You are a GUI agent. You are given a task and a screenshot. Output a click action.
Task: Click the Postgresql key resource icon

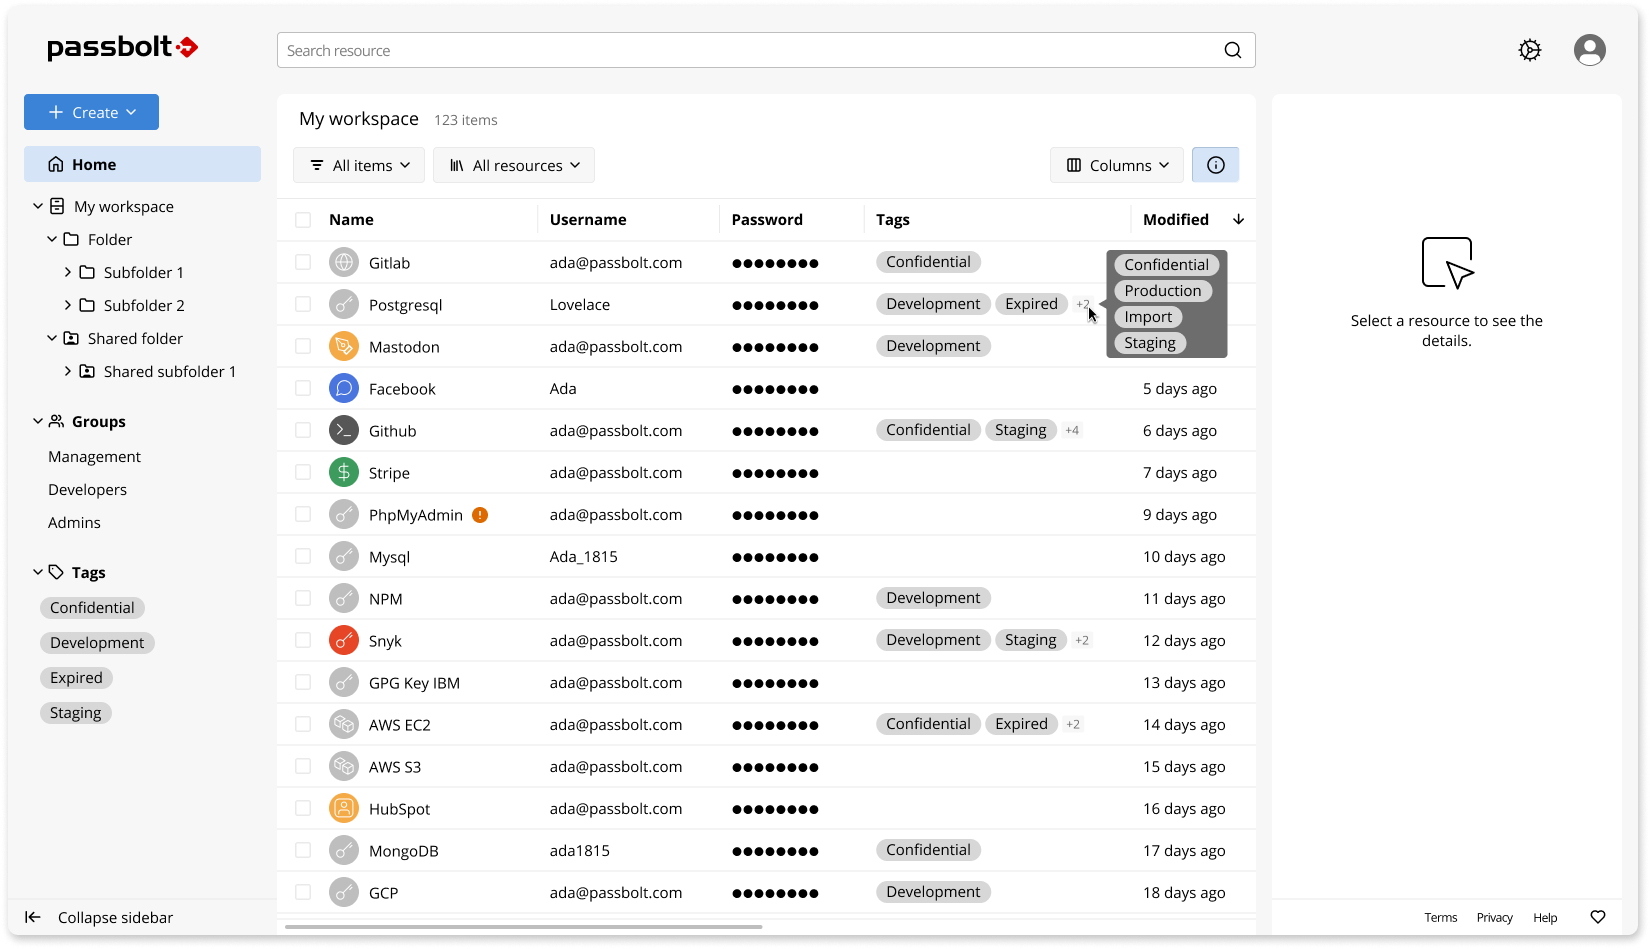click(344, 305)
